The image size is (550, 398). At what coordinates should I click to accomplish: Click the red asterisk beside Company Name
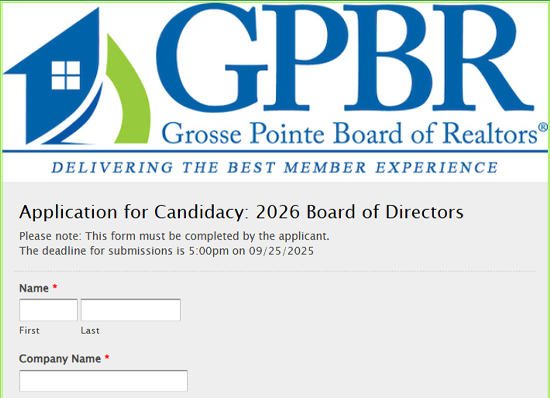pyautogui.click(x=107, y=358)
